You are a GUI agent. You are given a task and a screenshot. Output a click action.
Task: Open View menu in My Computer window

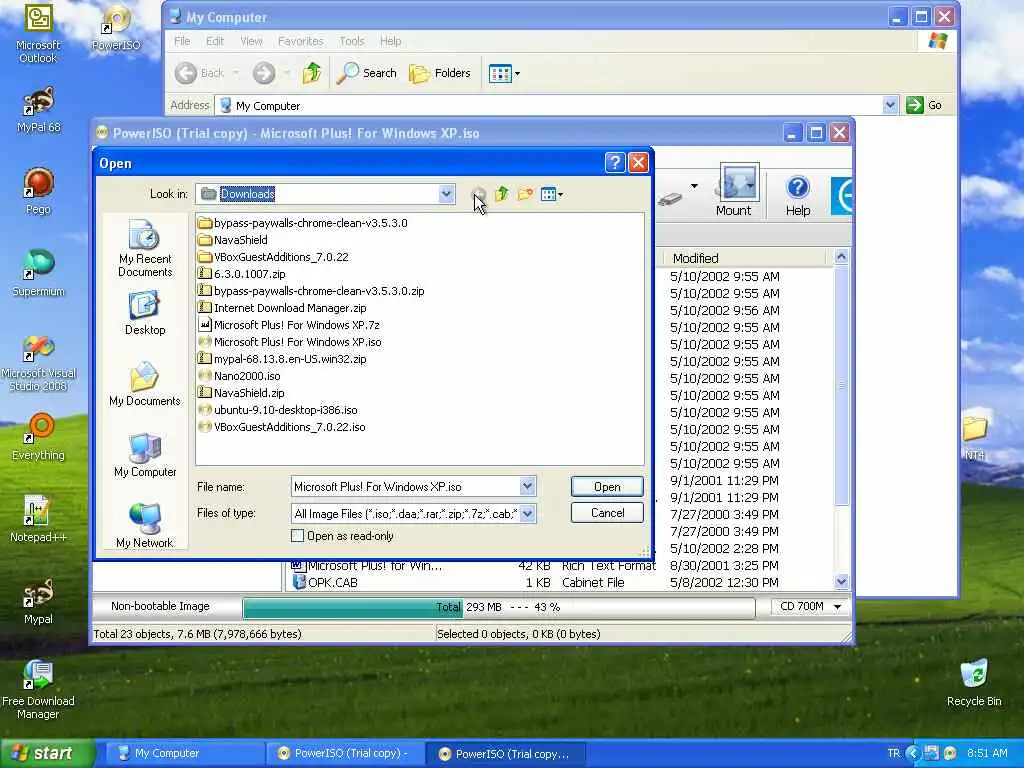251,41
